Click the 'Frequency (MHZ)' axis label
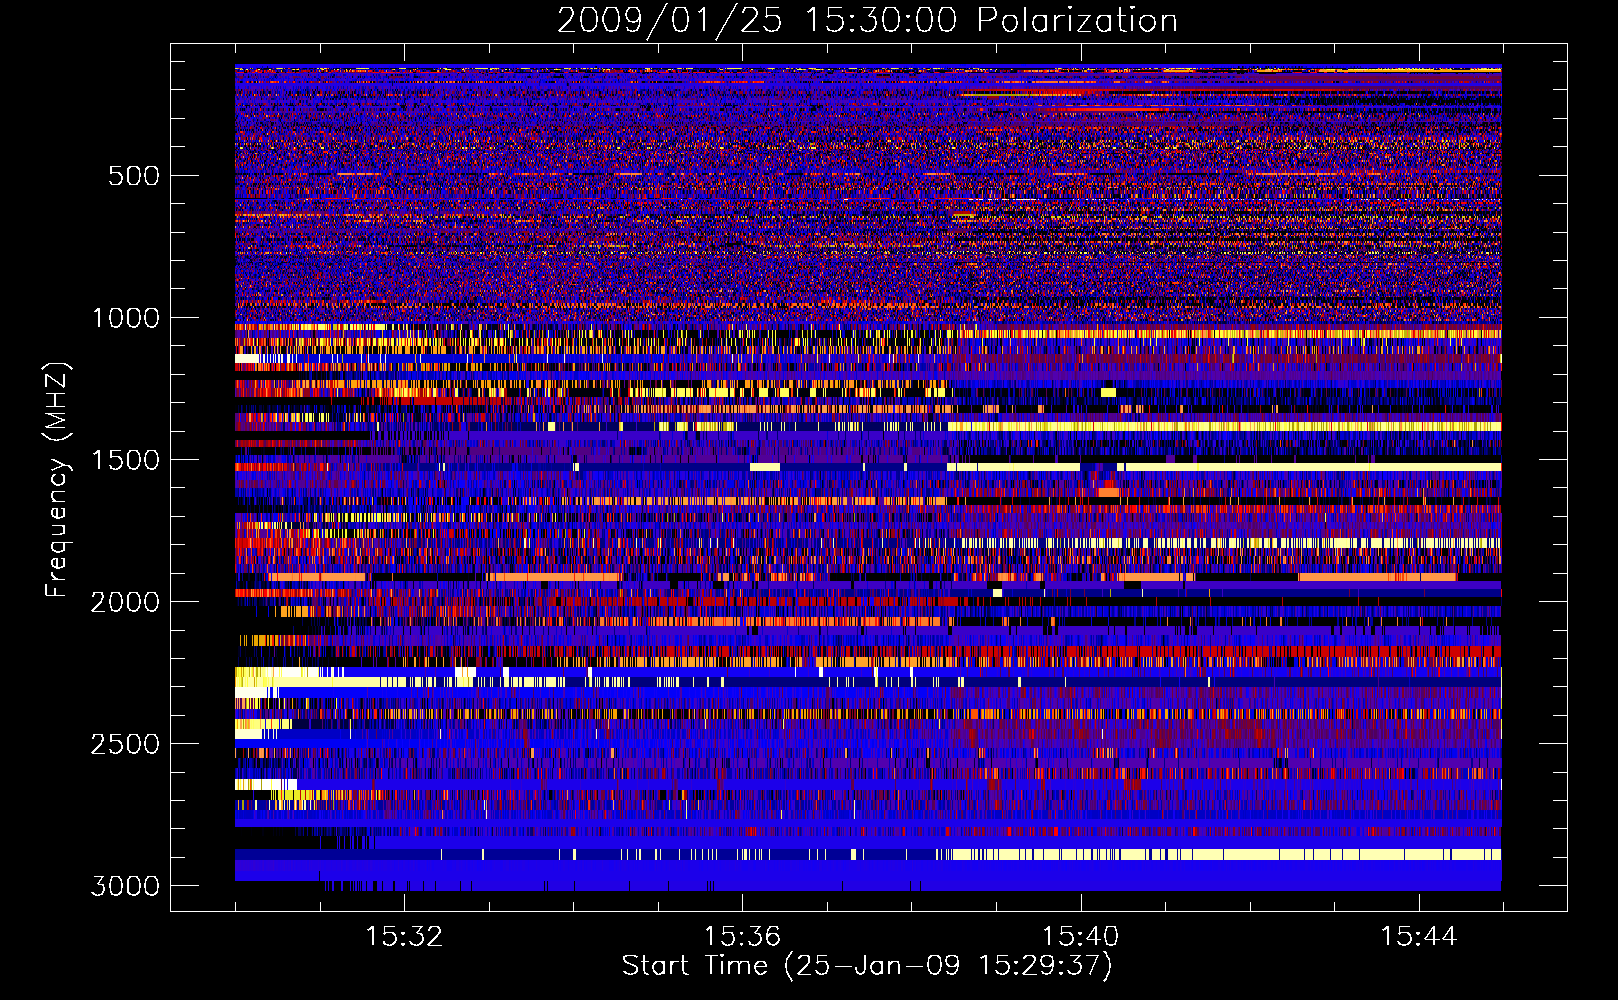 (57, 480)
